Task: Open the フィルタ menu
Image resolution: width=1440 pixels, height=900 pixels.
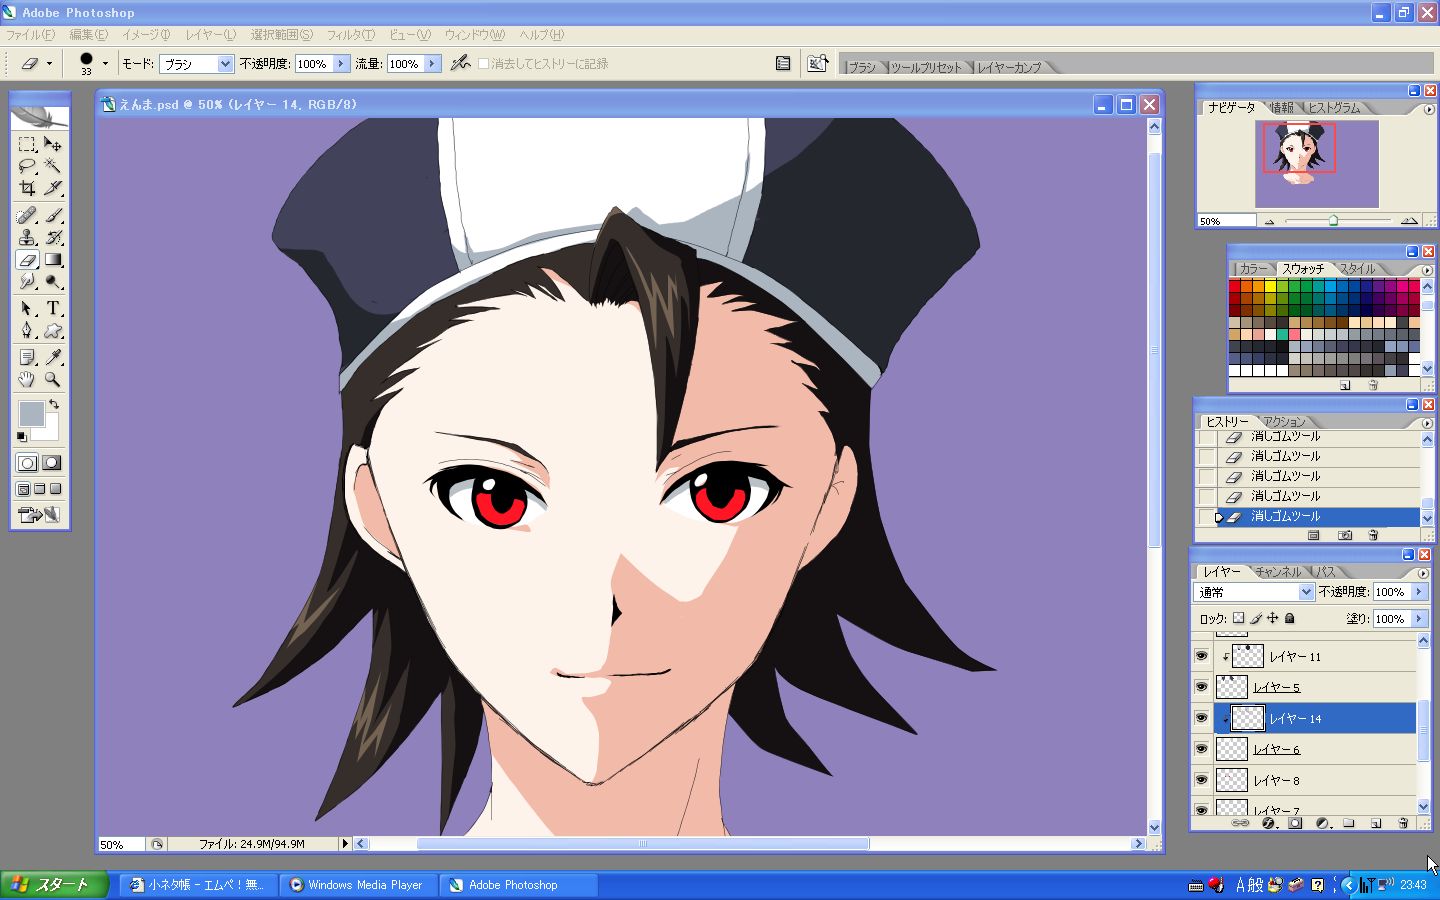Action: (351, 35)
